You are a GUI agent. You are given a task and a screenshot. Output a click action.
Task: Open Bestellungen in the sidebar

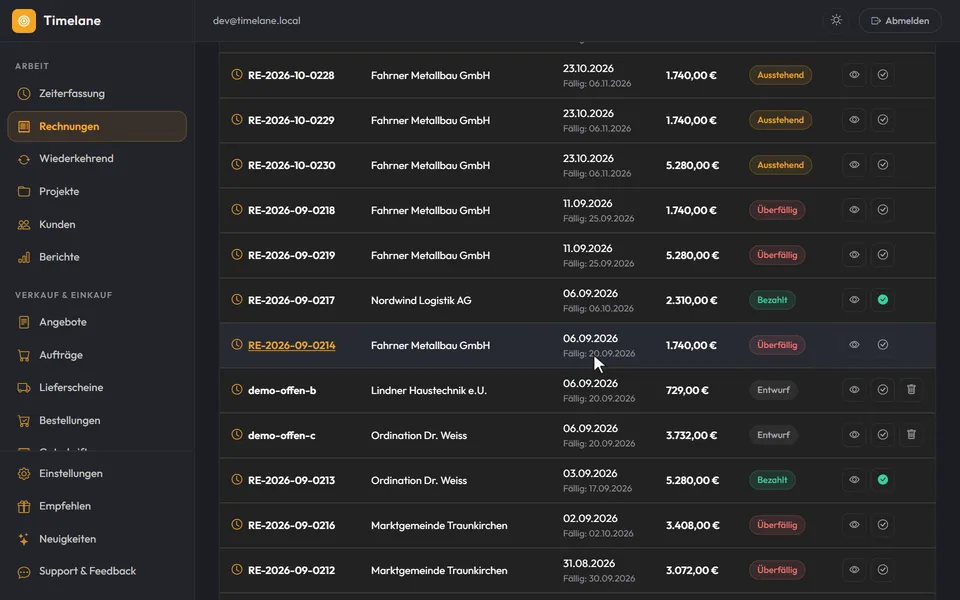[x=97, y=421]
